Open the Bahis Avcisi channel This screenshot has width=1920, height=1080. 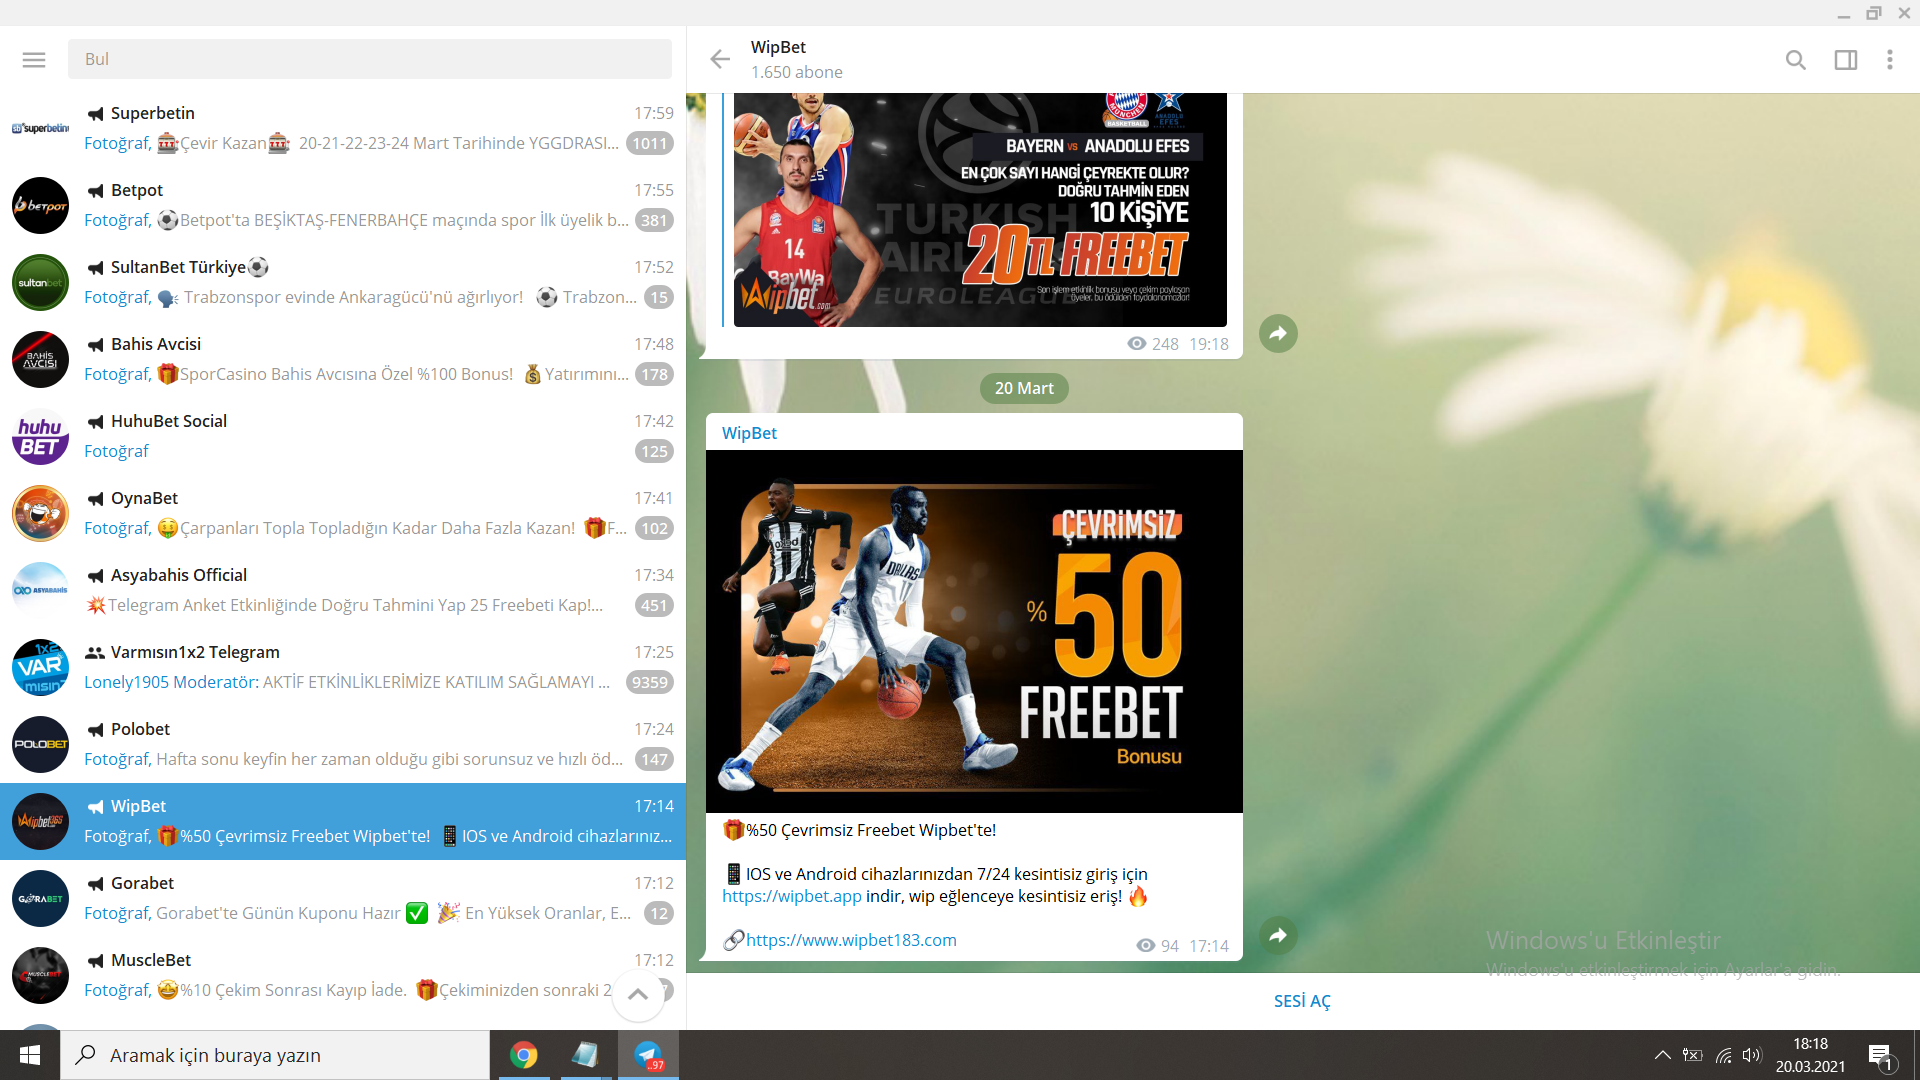click(343, 359)
